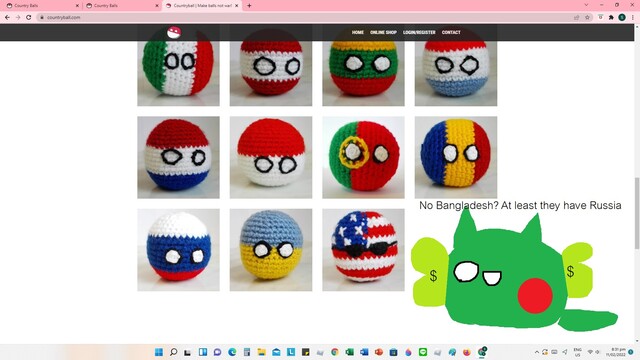
Task: Open the CONTACT link
Action: (x=451, y=32)
